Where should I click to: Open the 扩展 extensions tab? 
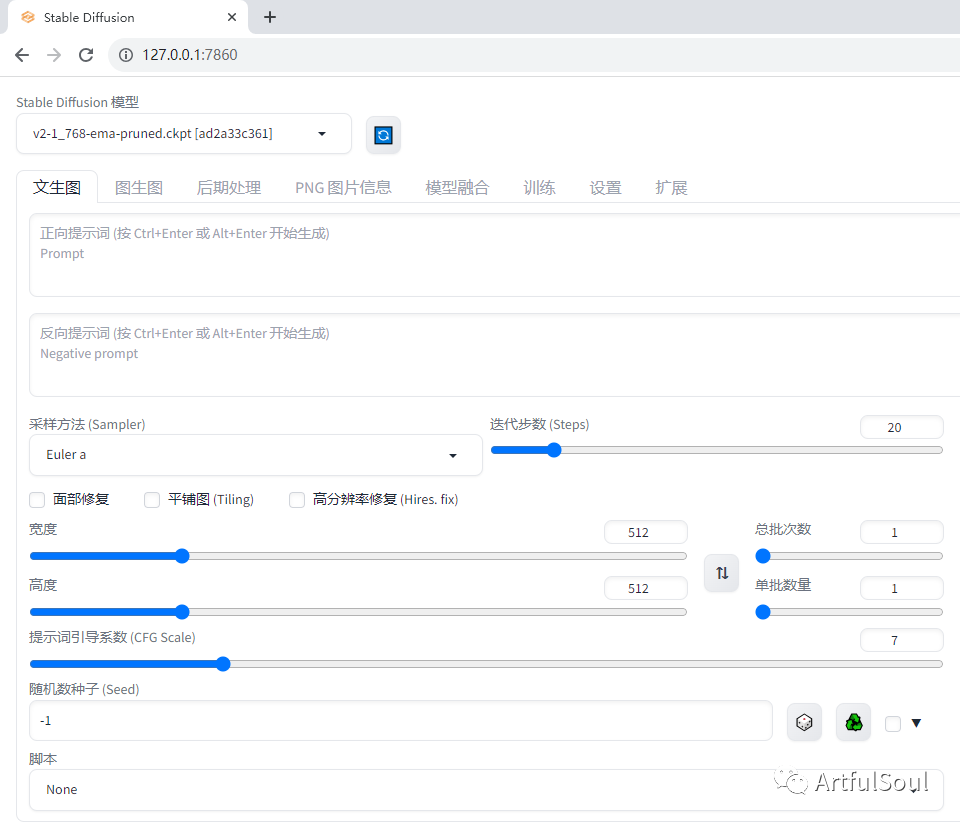click(x=671, y=187)
